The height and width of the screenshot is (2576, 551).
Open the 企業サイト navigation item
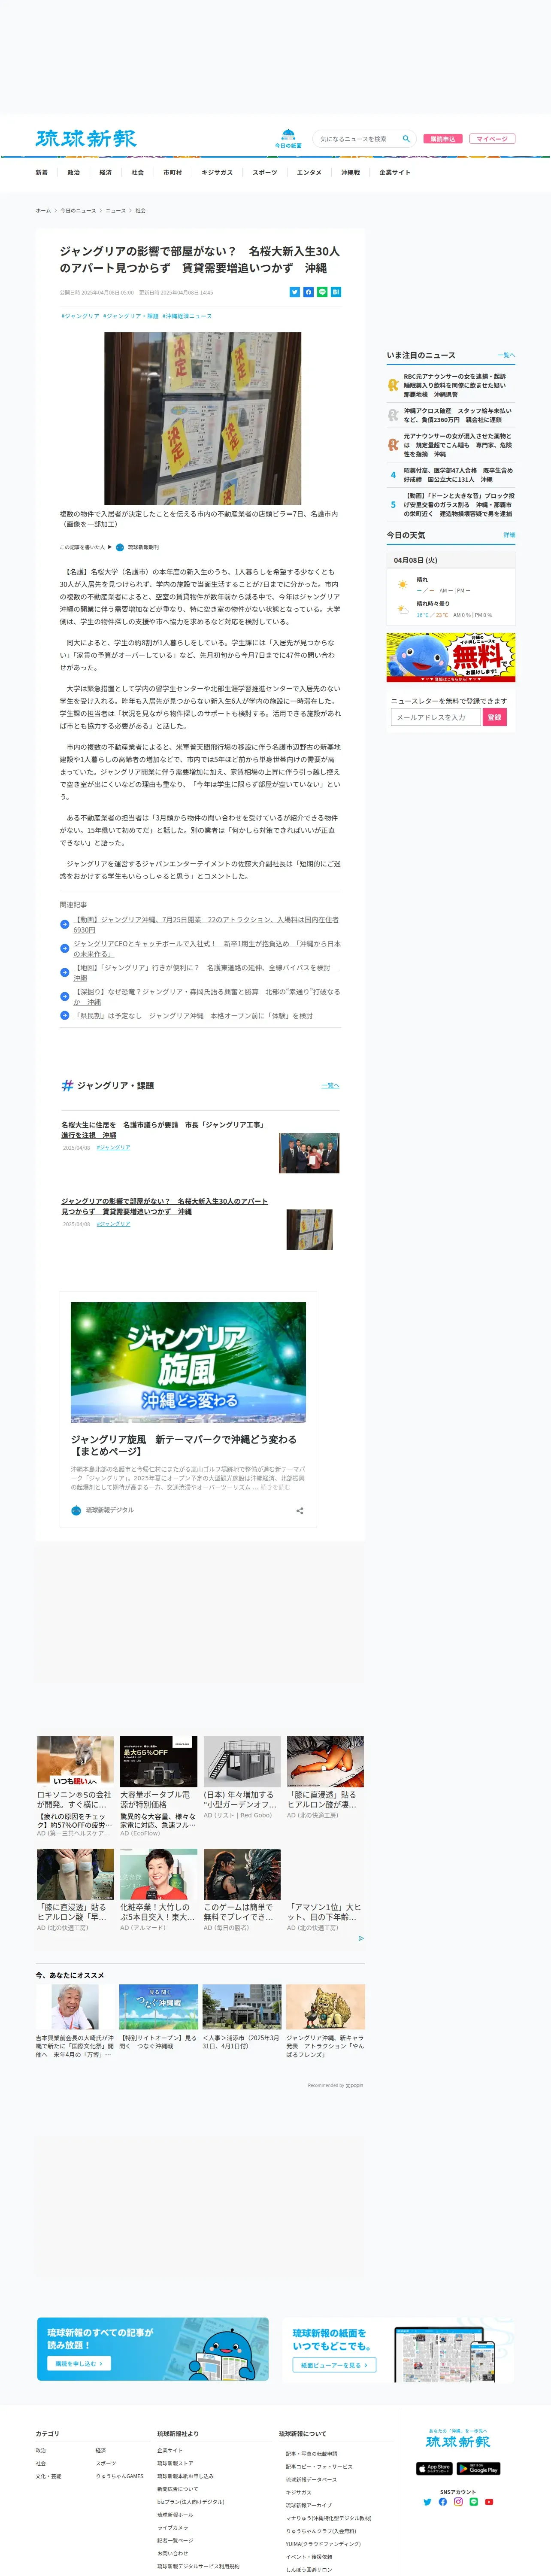point(394,172)
